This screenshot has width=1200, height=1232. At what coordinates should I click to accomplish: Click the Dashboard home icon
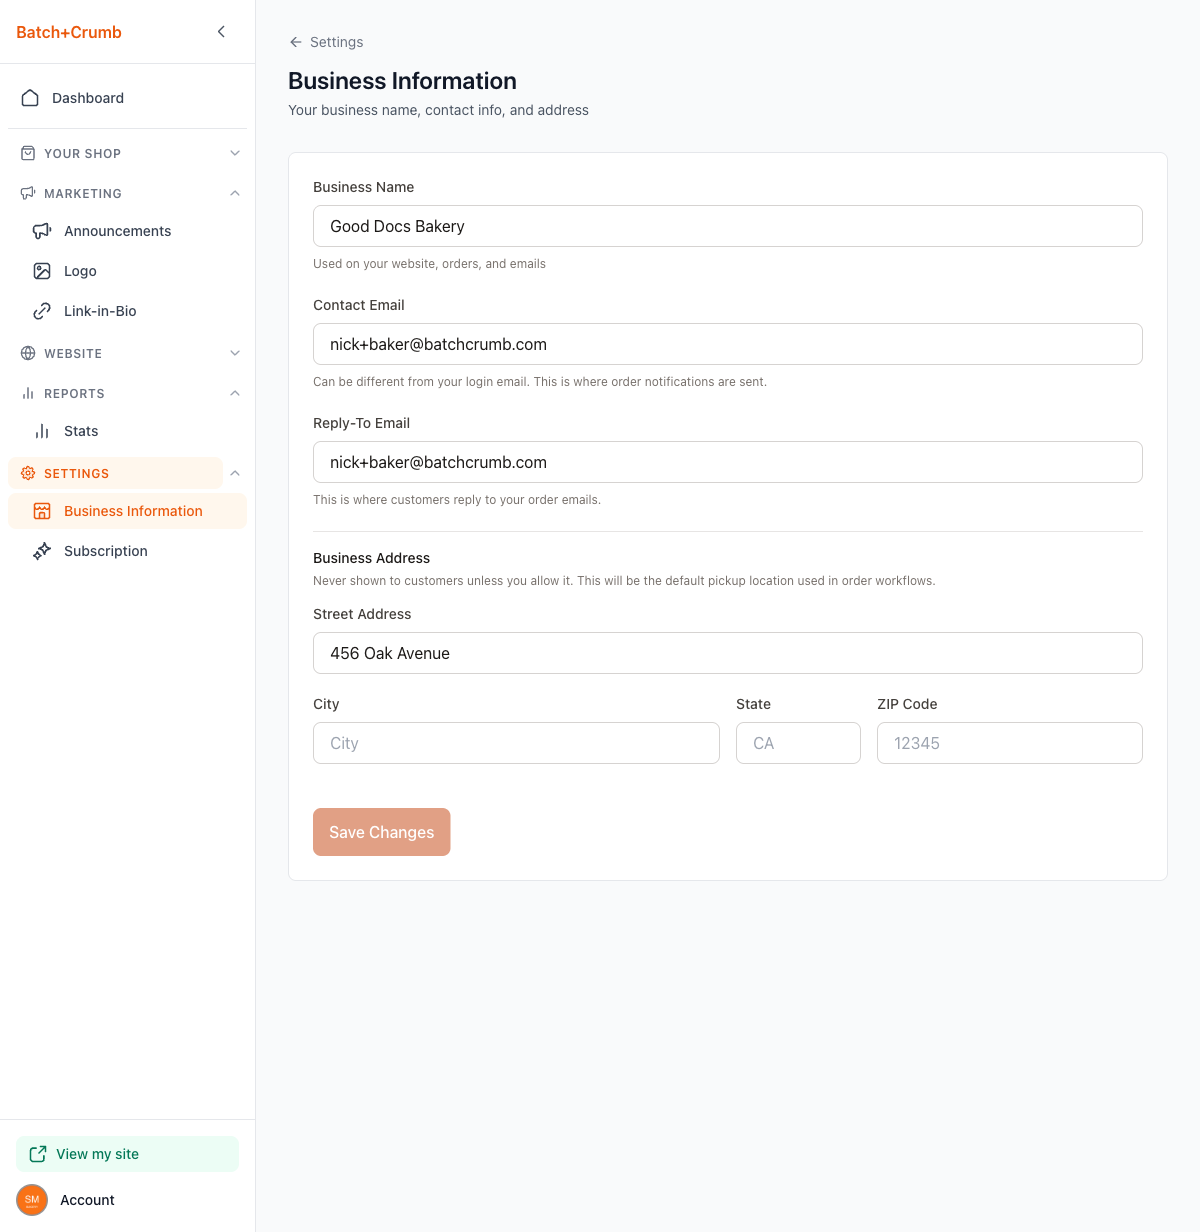[31, 98]
